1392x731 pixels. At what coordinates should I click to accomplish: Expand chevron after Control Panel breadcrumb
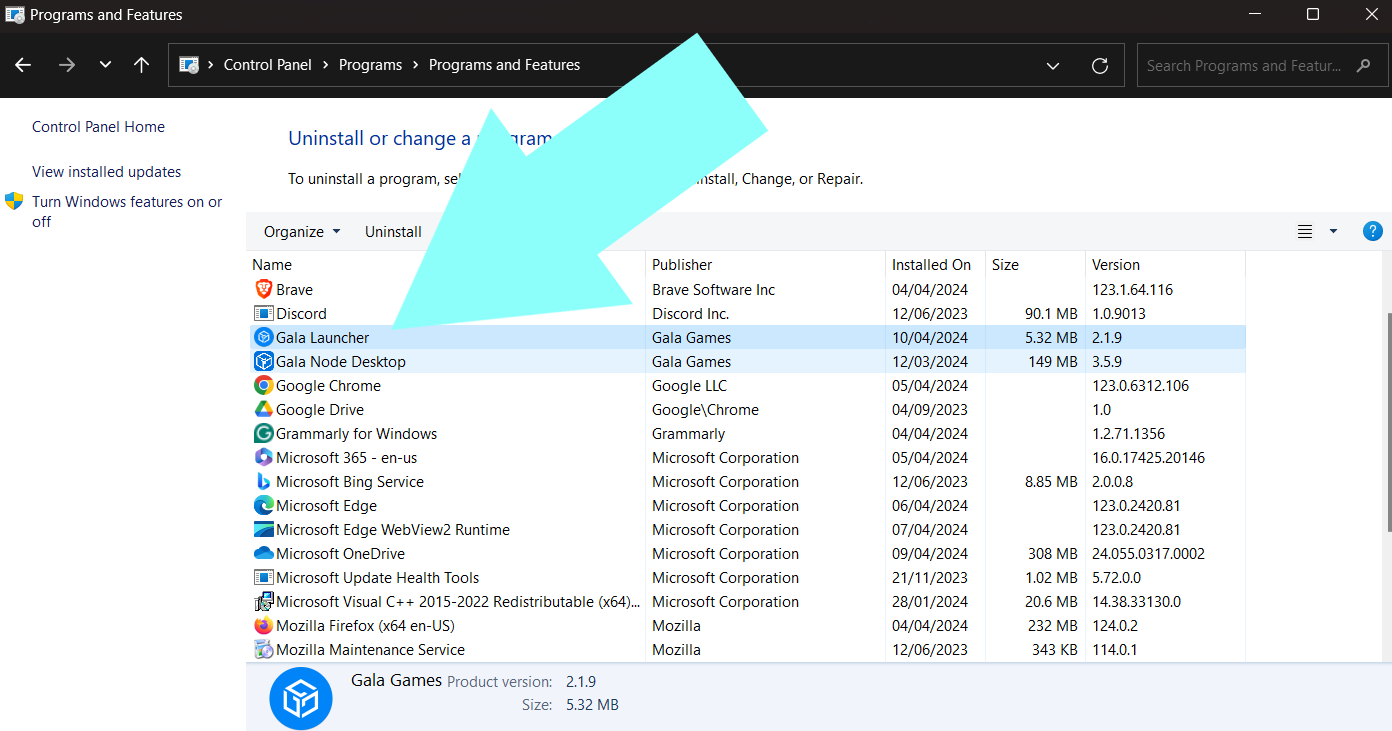point(326,65)
